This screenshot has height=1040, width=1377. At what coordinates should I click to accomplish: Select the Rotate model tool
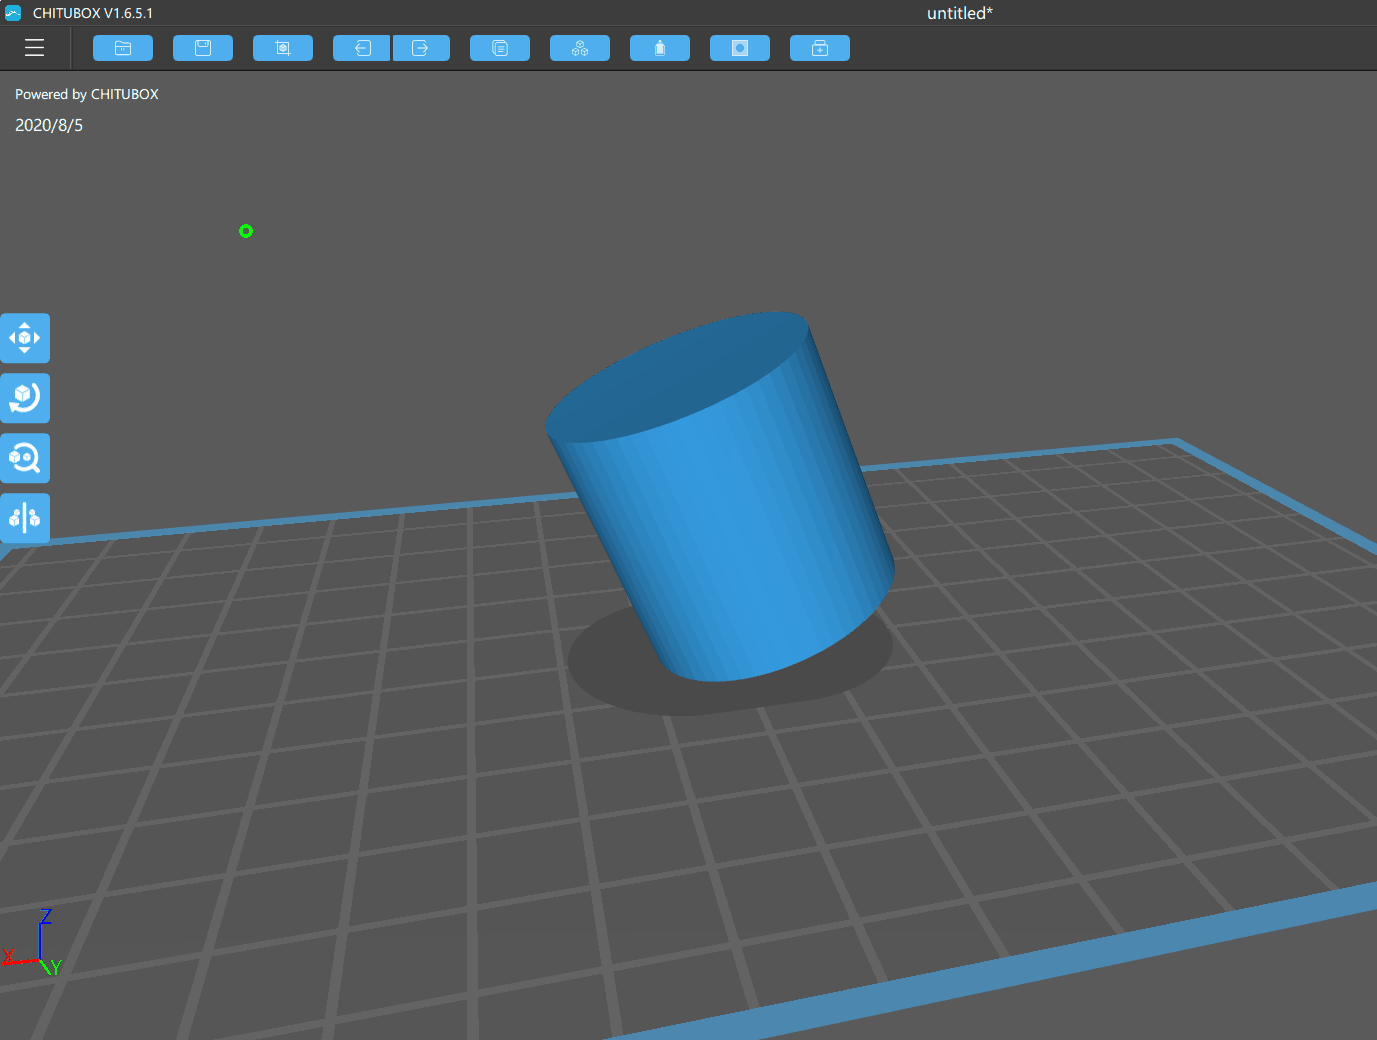coord(25,398)
